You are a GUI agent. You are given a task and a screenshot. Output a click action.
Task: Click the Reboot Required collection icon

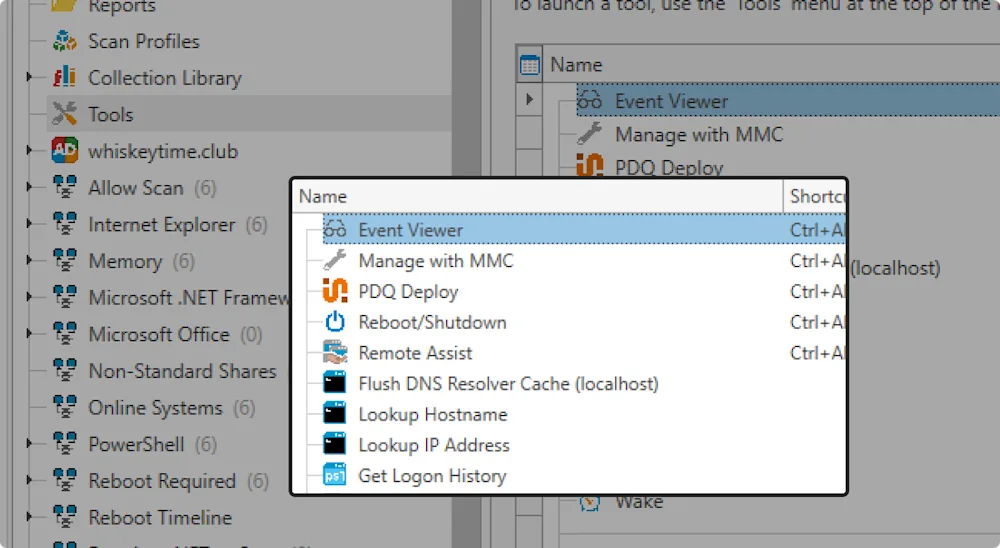(64, 480)
